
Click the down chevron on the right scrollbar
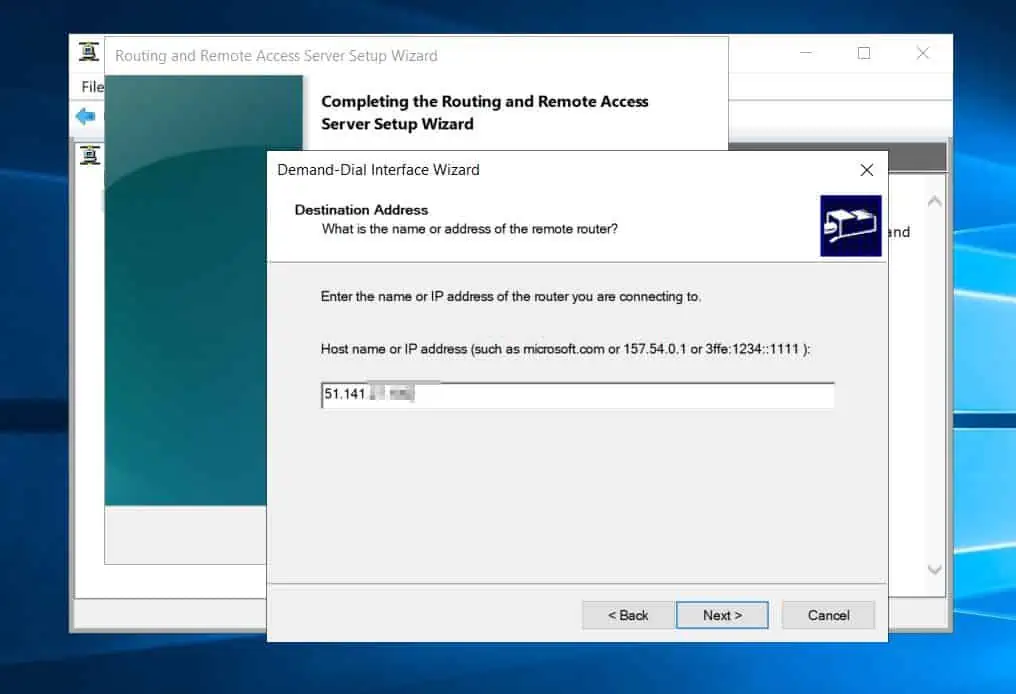tap(935, 570)
